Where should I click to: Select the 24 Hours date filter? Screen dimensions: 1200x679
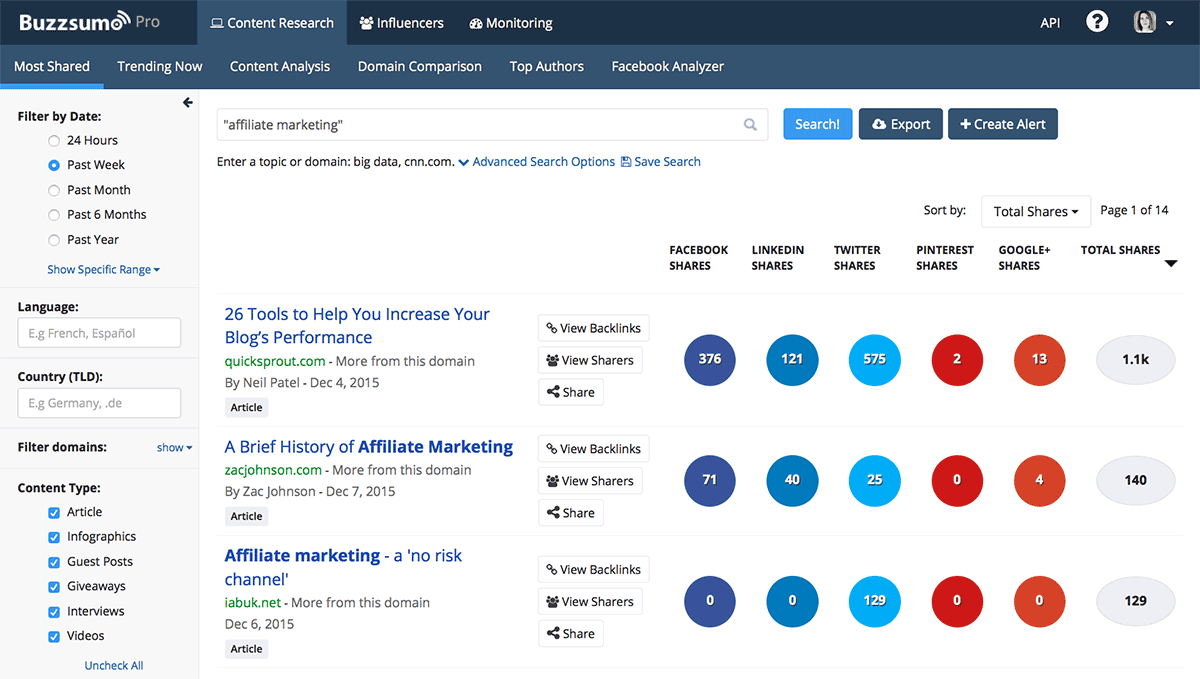pos(54,141)
